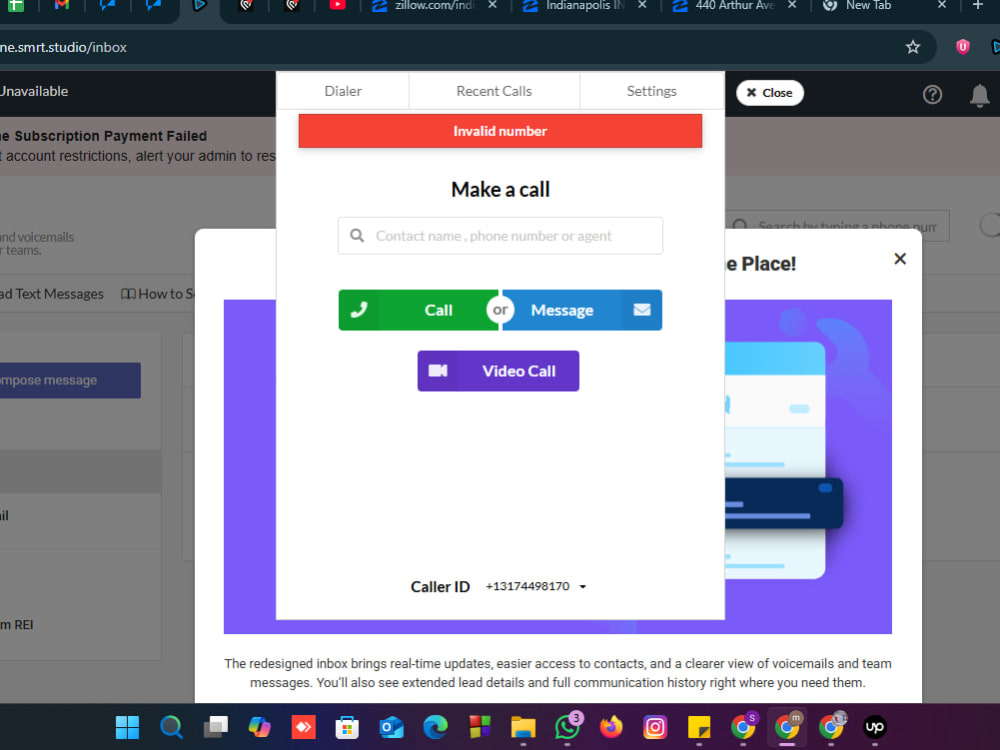The image size is (1000, 750).
Task: Click the Compose message button in the inbox
Action: pyautogui.click(x=70, y=380)
